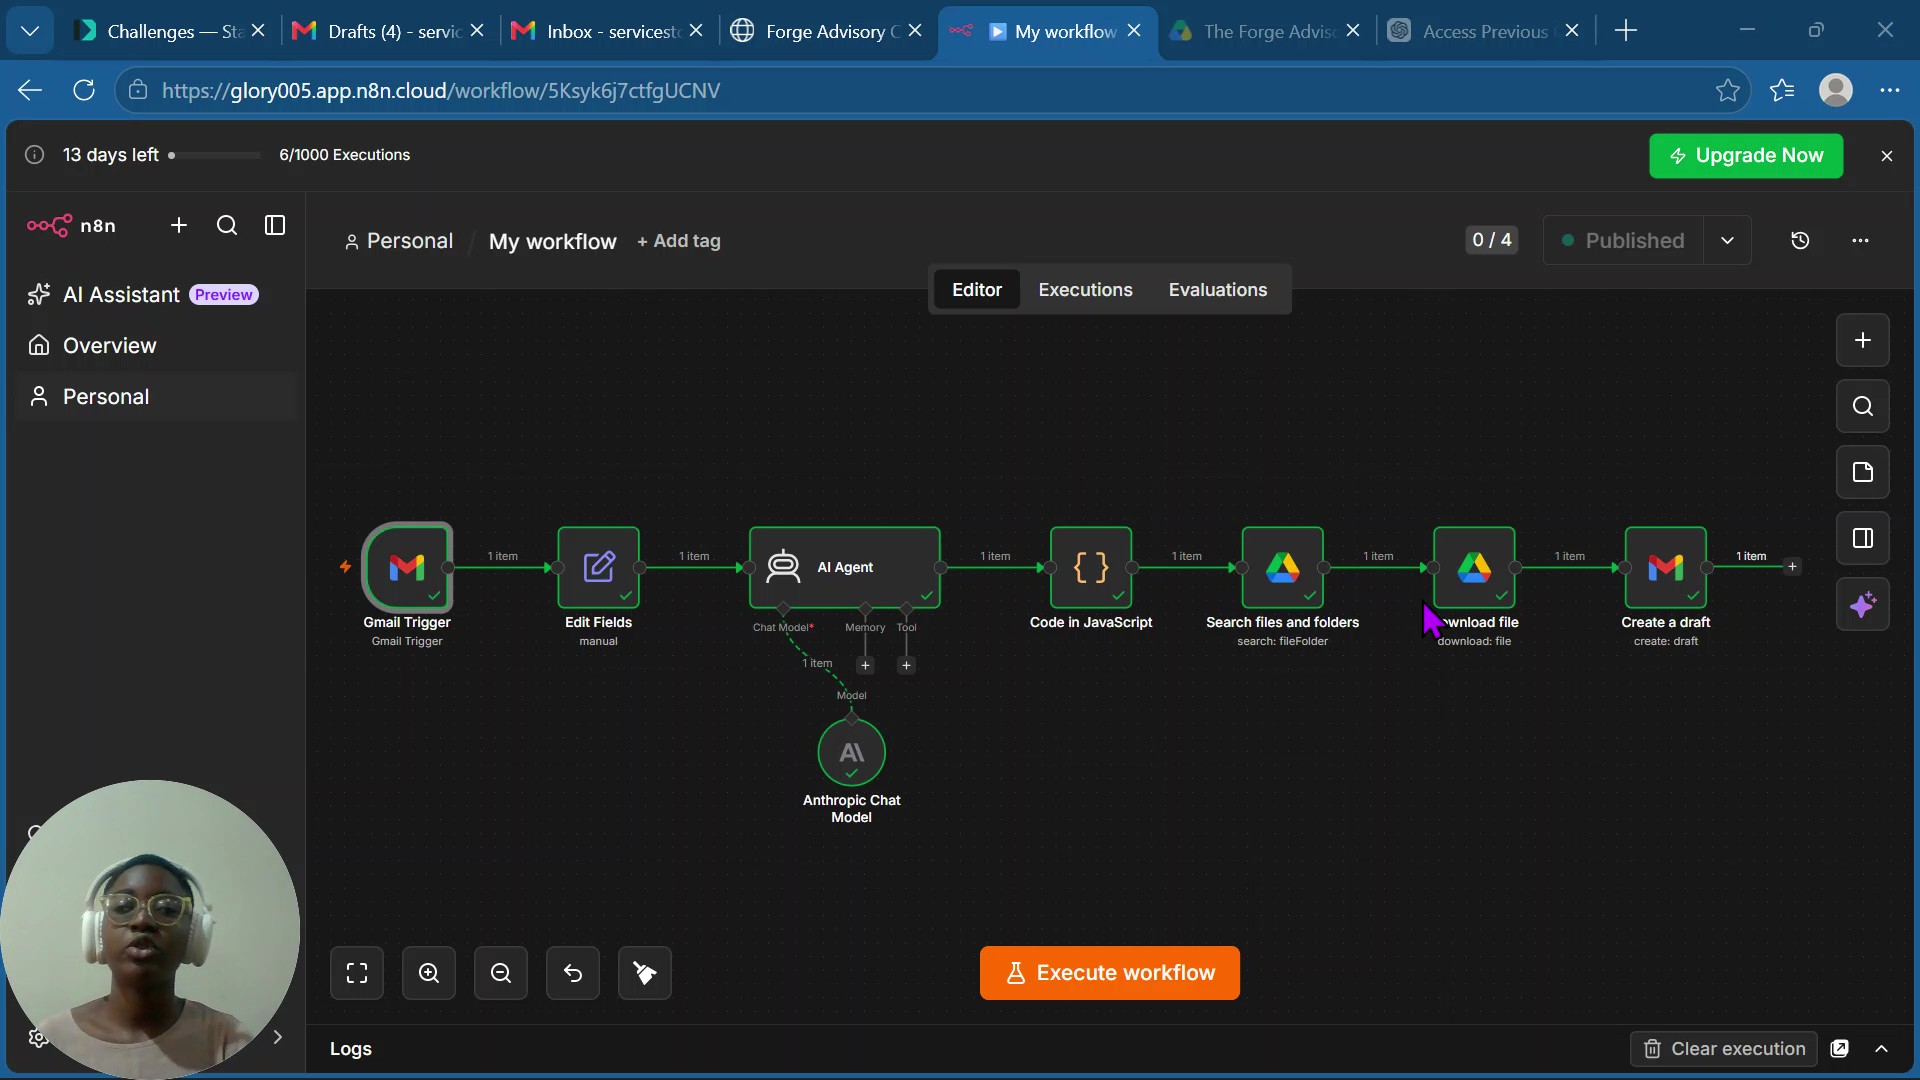The width and height of the screenshot is (1920, 1080).
Task: Add a Memory sub-node to AI Agent
Action: [865, 666]
